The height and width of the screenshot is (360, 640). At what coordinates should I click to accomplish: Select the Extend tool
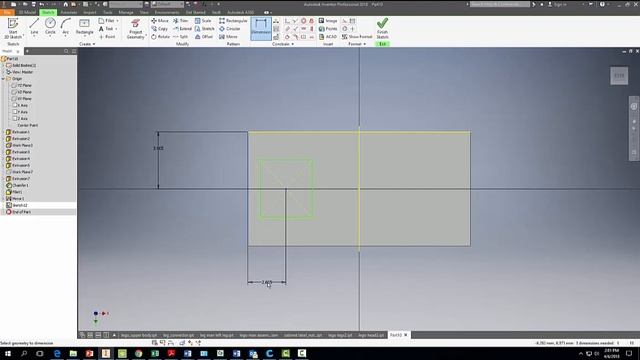(x=182, y=29)
